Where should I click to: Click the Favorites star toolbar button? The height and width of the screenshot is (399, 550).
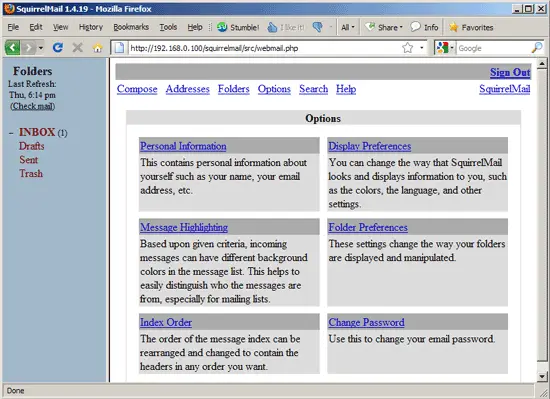471,27
